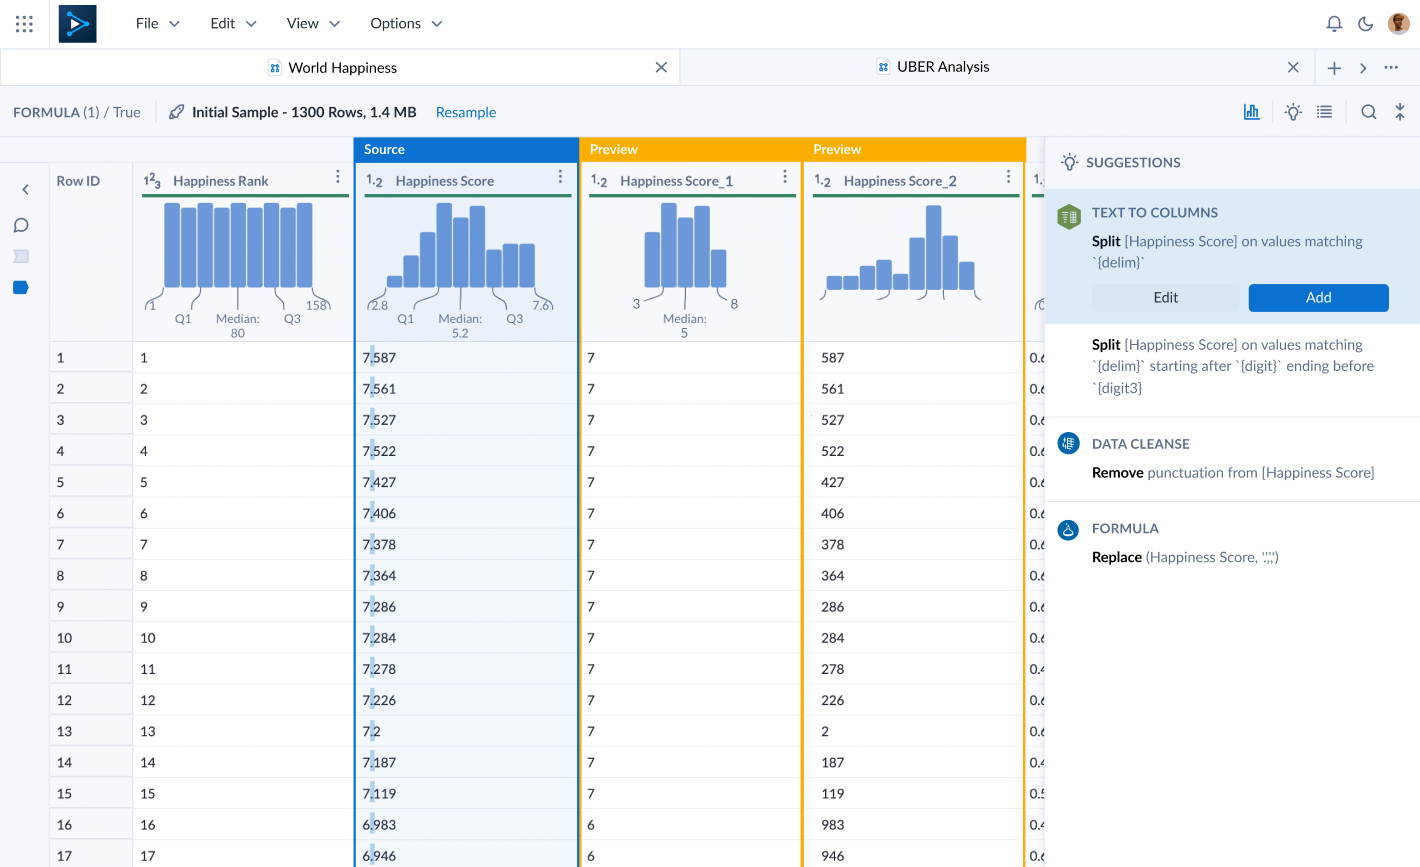Select the profile histogram view icon
Image resolution: width=1420 pixels, height=867 pixels.
click(x=1251, y=112)
